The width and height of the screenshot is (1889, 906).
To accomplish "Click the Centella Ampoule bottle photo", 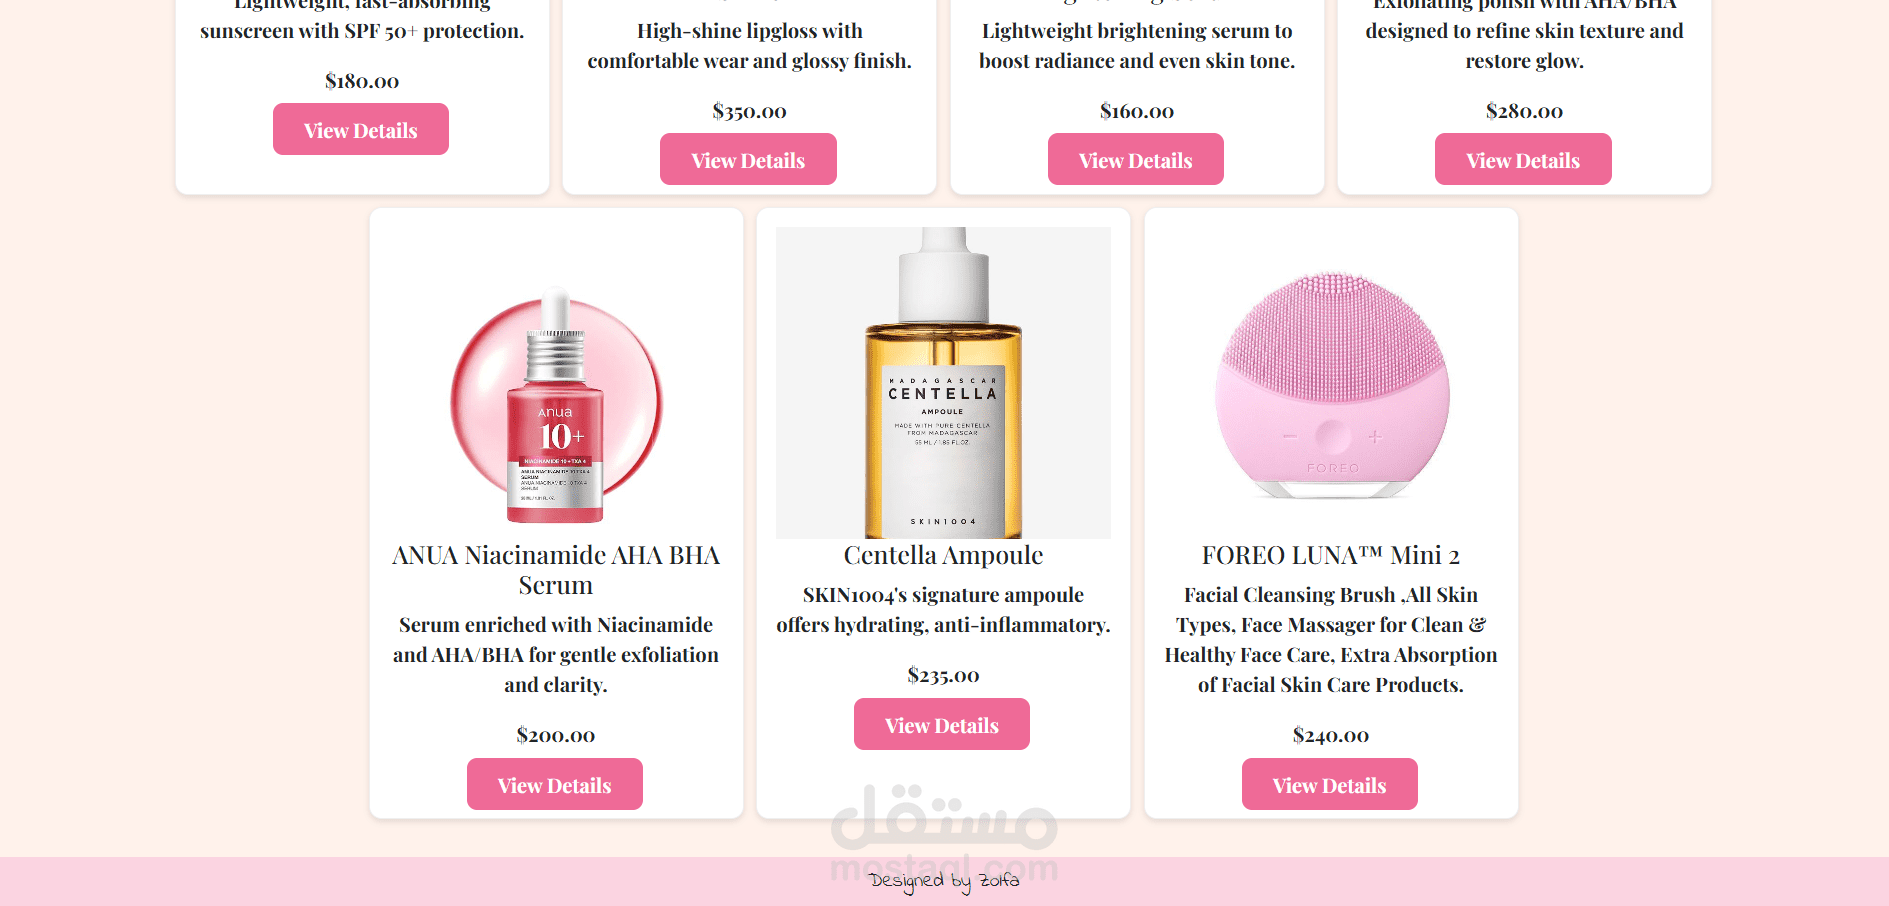I will [943, 383].
